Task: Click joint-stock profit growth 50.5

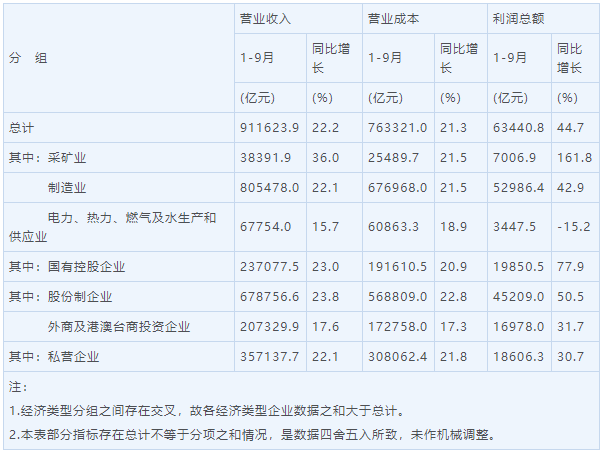Action: 571,296
